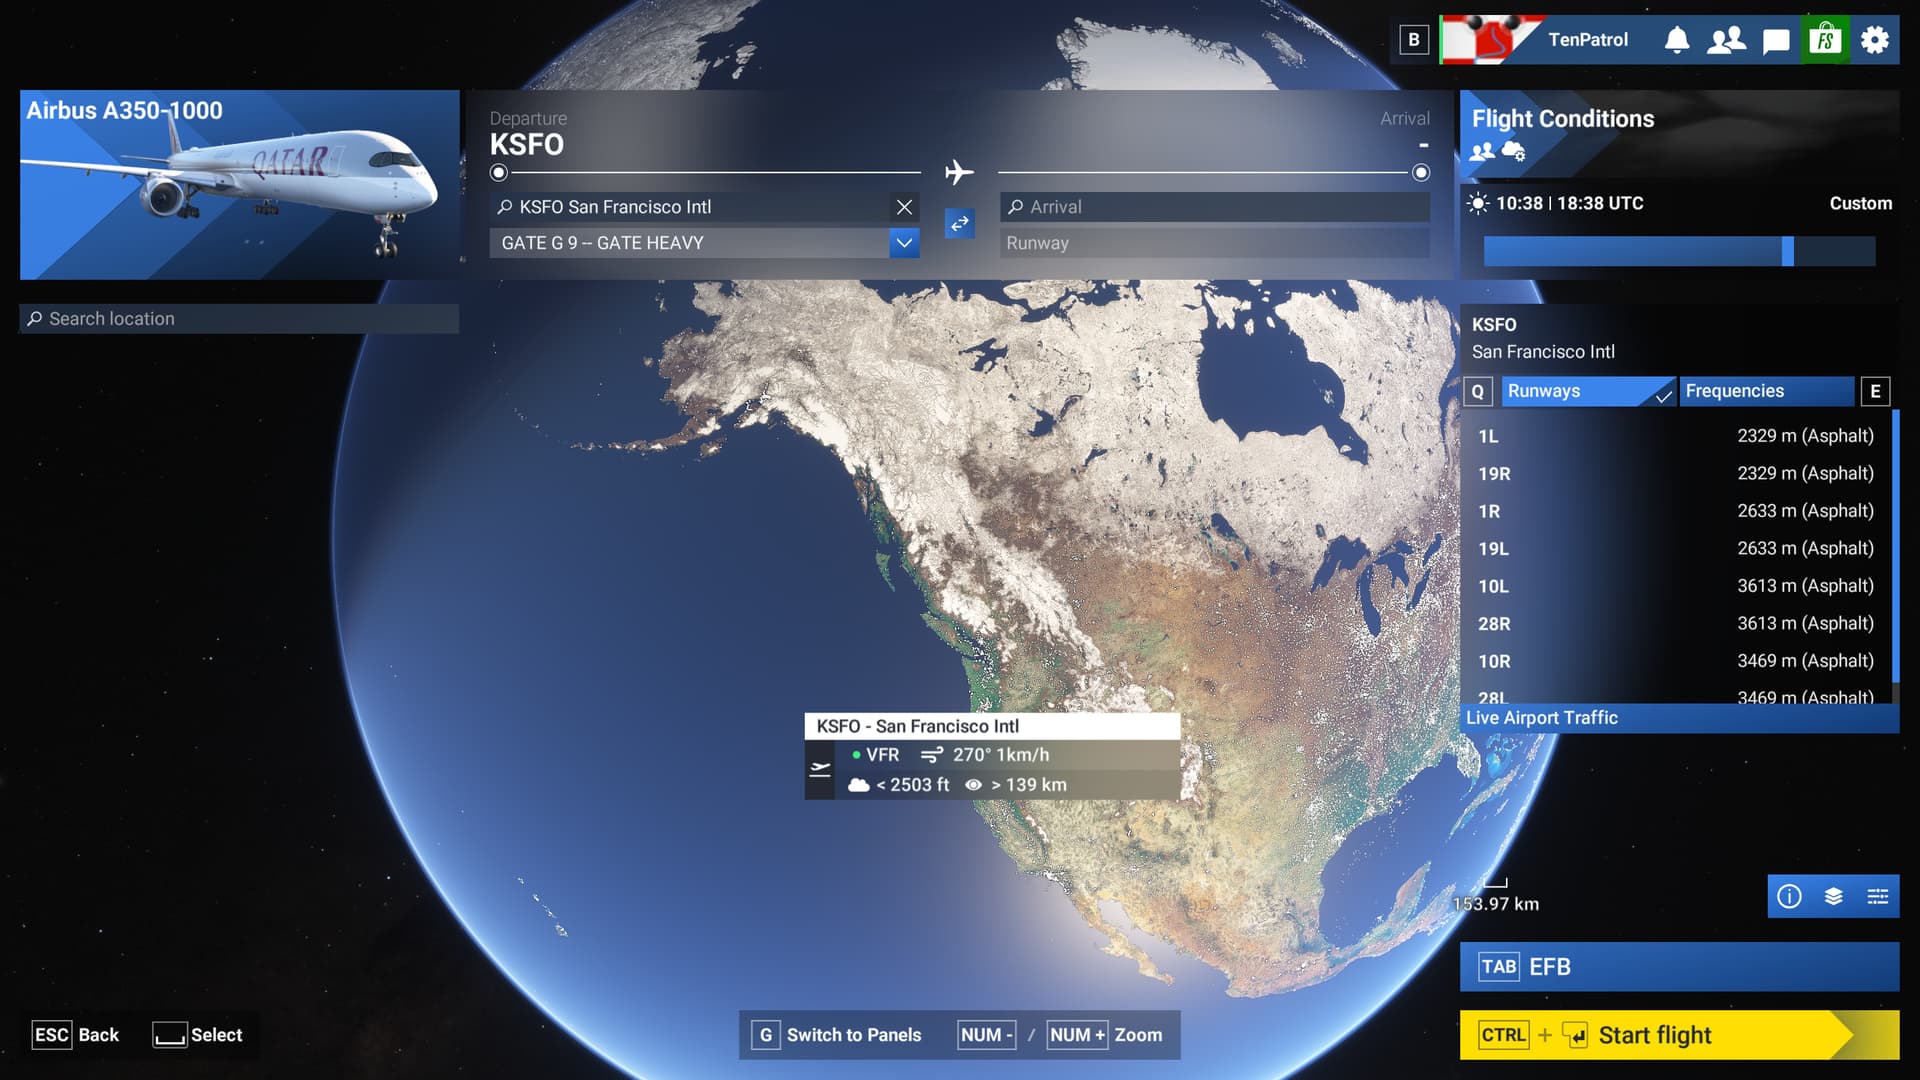Switch to the Runways tab
The width and height of the screenshot is (1920, 1080).
coord(1588,391)
